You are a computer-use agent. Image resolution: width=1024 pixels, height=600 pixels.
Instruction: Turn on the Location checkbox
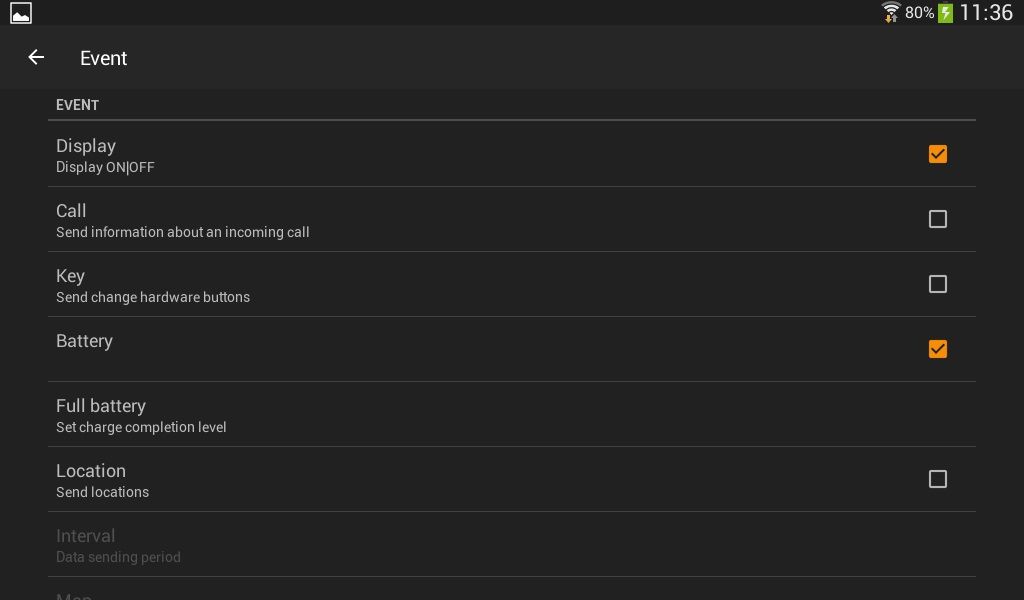tap(937, 479)
